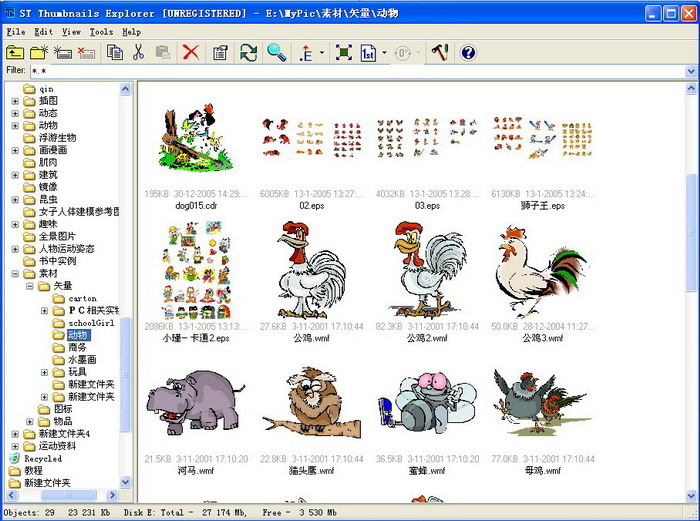Open the File menu

[16, 32]
